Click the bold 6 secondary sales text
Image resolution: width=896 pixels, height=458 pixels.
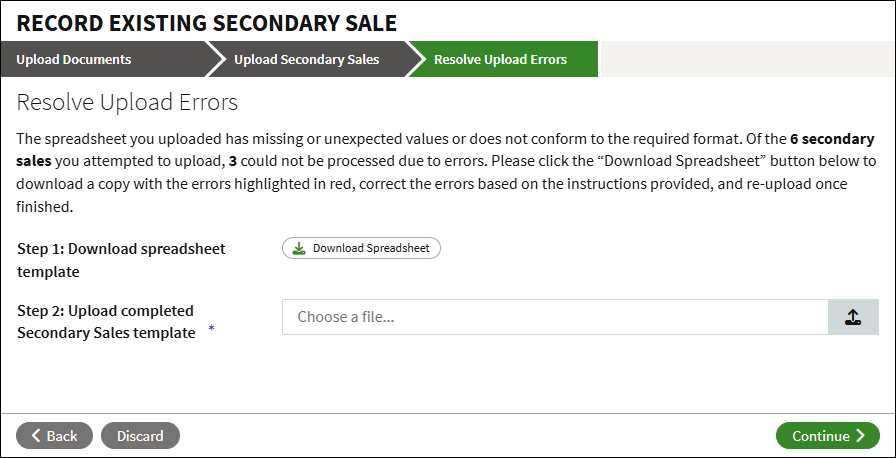[445, 150]
